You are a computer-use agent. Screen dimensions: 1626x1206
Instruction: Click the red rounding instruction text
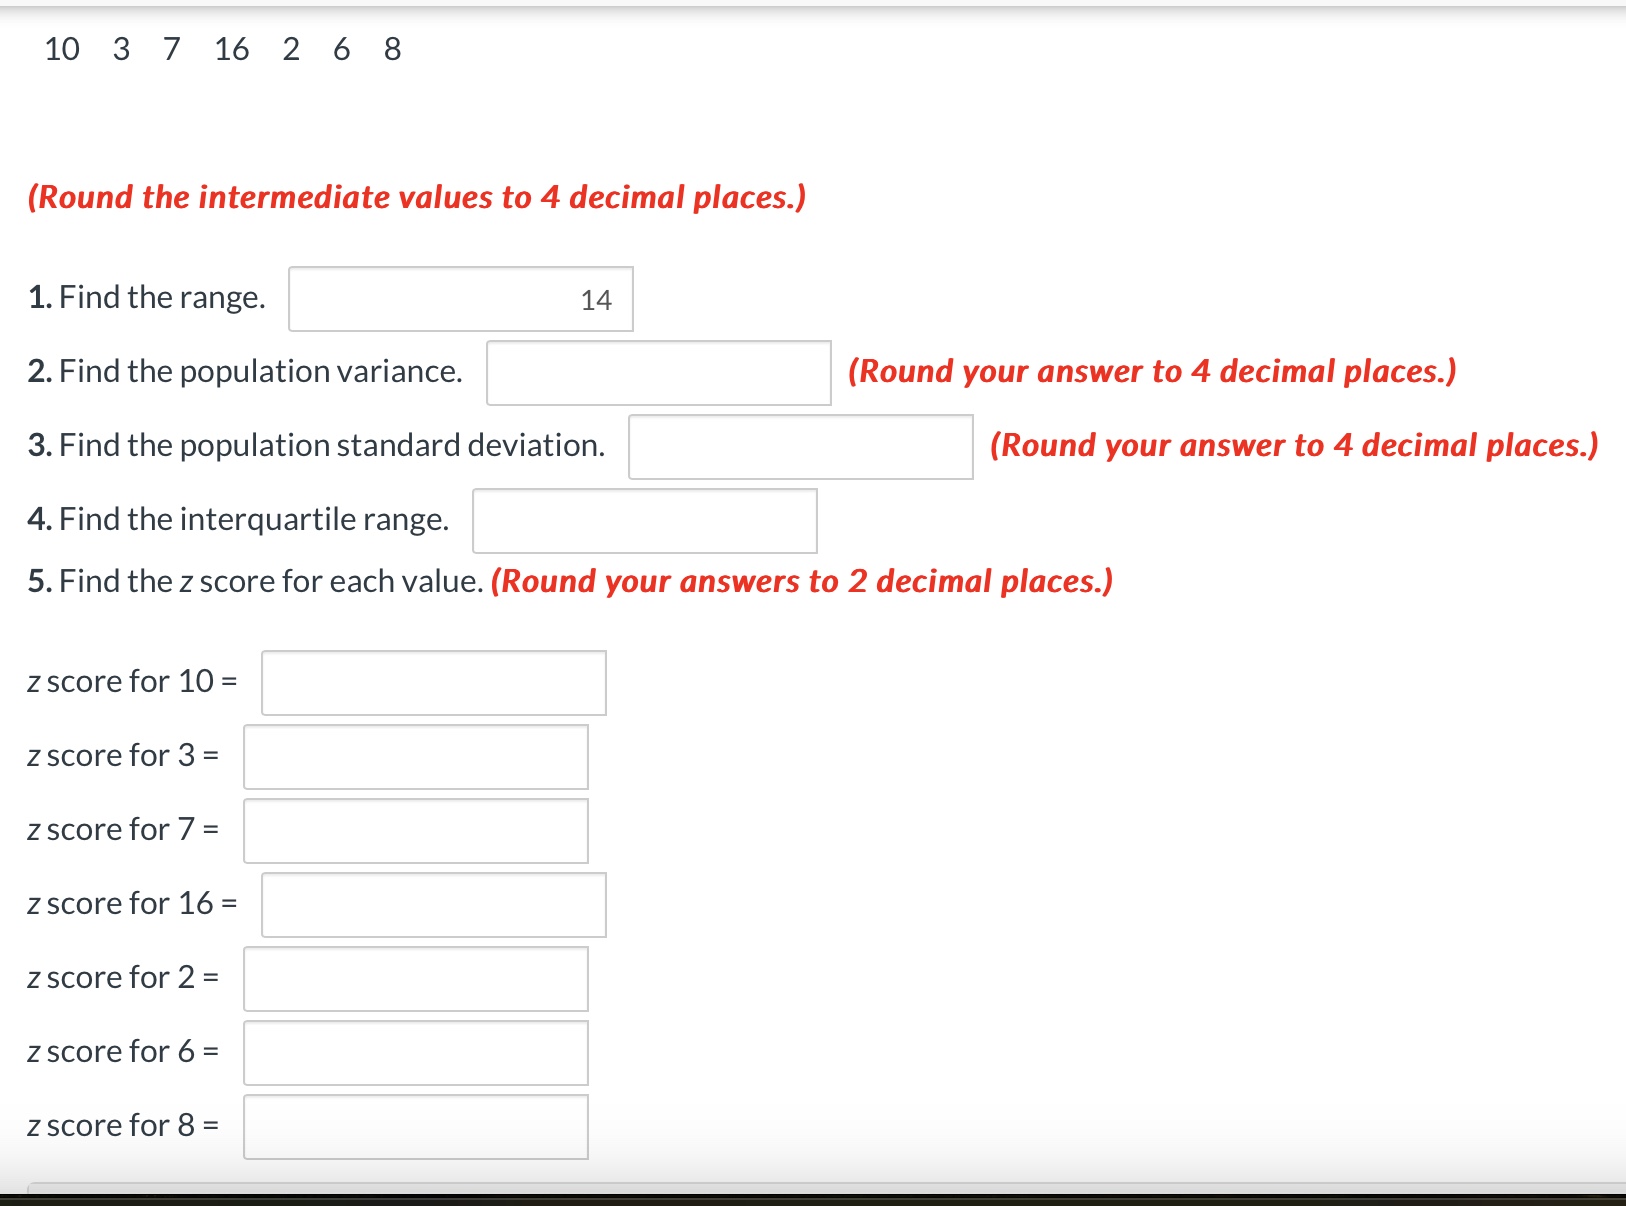point(417,197)
